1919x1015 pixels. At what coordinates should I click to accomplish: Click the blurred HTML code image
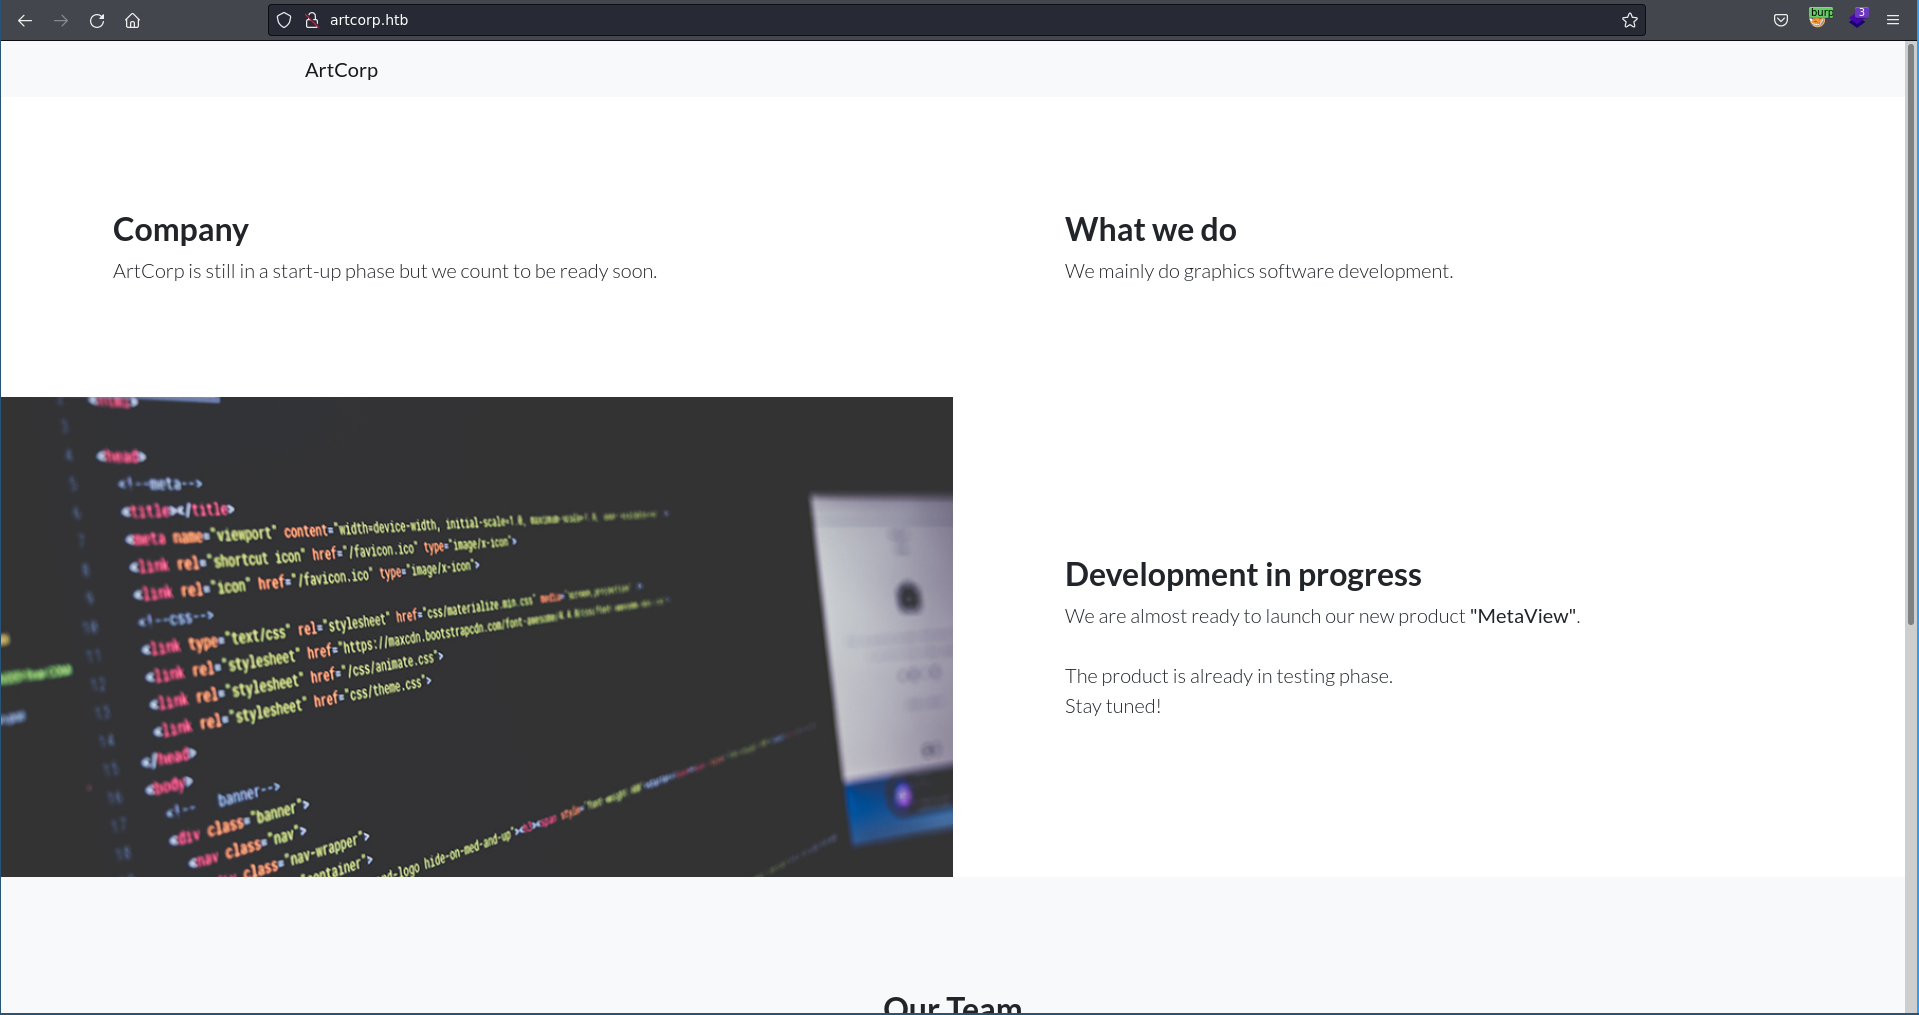pyautogui.click(x=476, y=637)
